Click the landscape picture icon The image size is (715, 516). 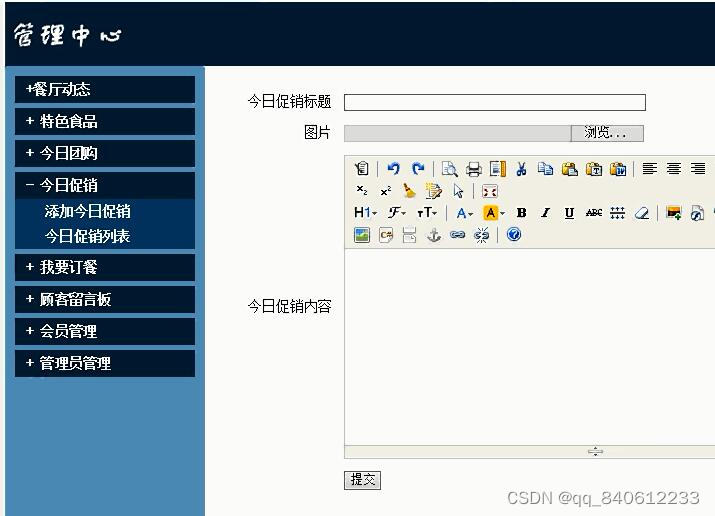tap(362, 235)
